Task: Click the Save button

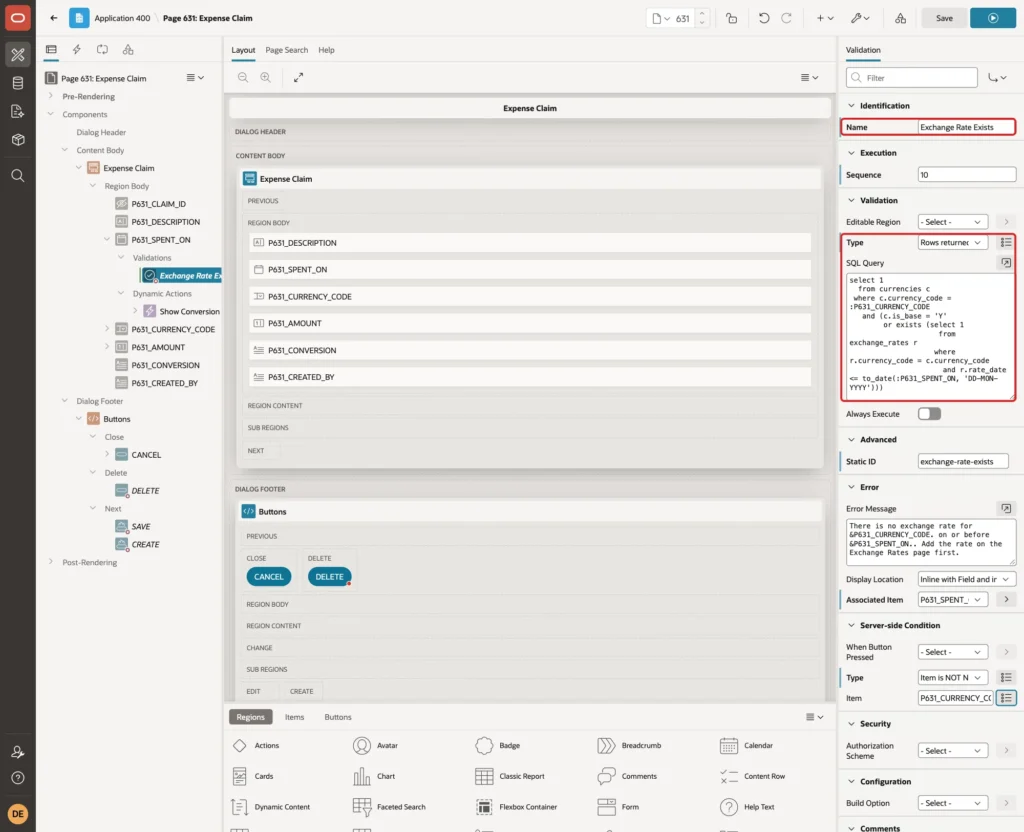Action: [944, 18]
